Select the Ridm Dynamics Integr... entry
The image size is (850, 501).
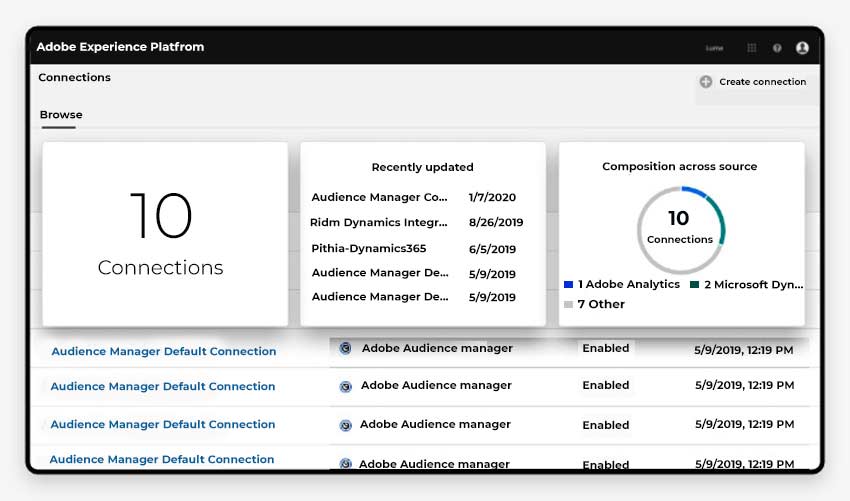(x=379, y=222)
